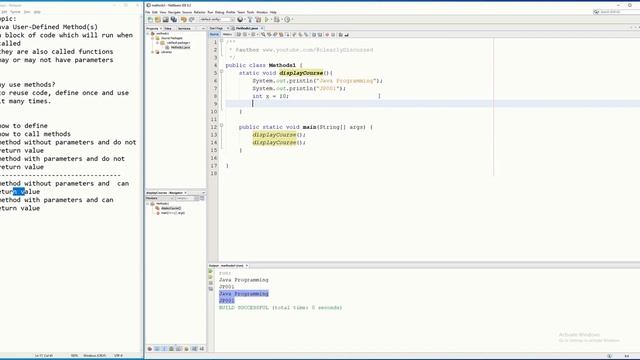Toggle the last Navigator filter button at the bottom
640x360 pixels.
pos(202,349)
